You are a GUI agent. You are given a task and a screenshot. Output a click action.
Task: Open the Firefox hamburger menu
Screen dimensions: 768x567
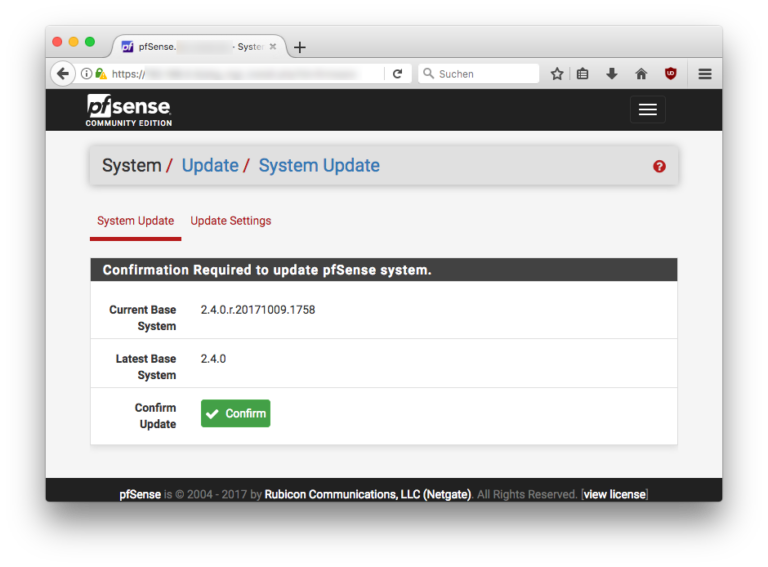tap(705, 74)
